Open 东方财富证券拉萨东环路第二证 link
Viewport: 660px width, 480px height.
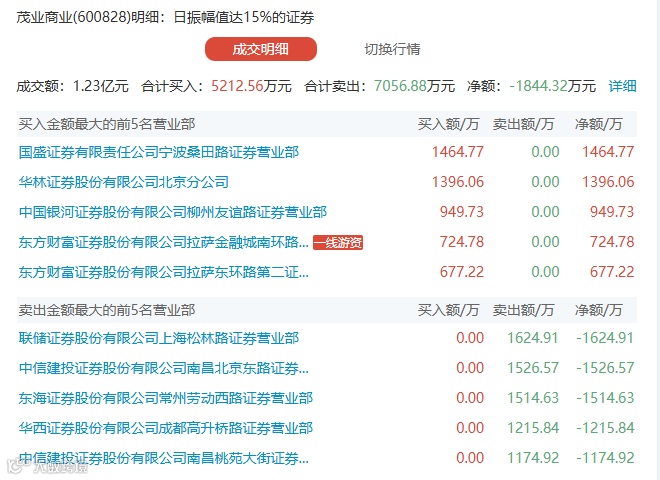click(x=164, y=272)
